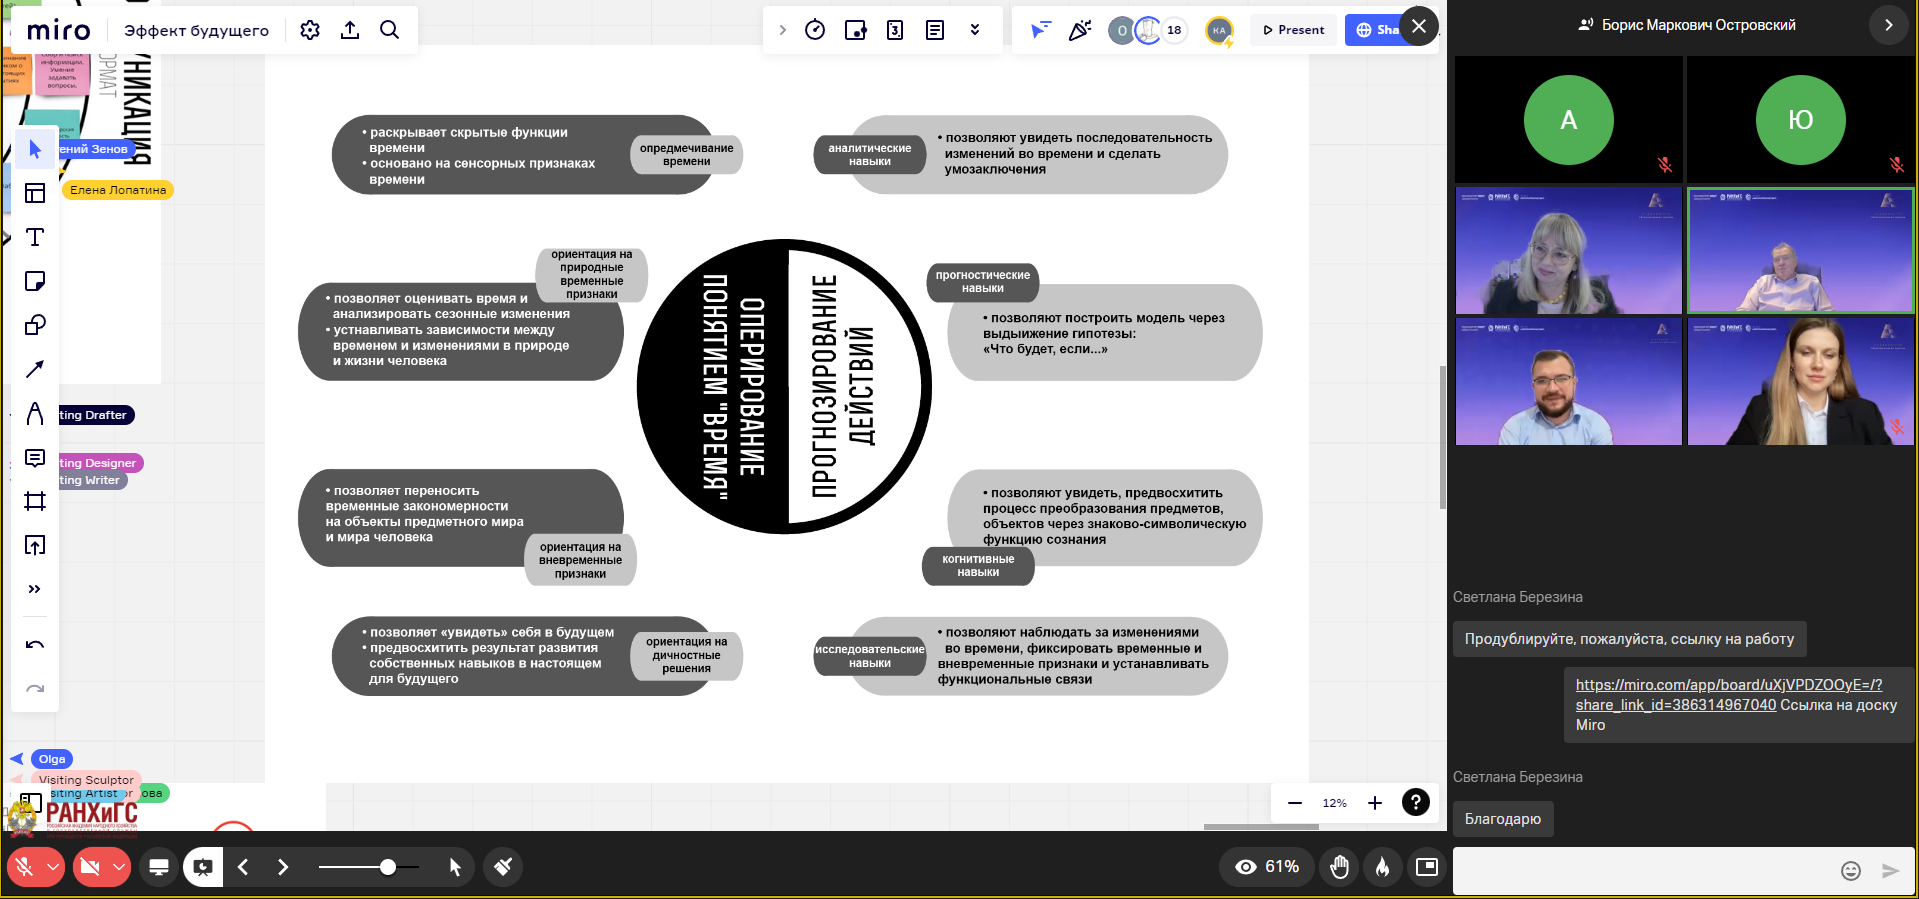Open the Эффект будущего board title
This screenshot has height=899, width=1919.
point(196,31)
